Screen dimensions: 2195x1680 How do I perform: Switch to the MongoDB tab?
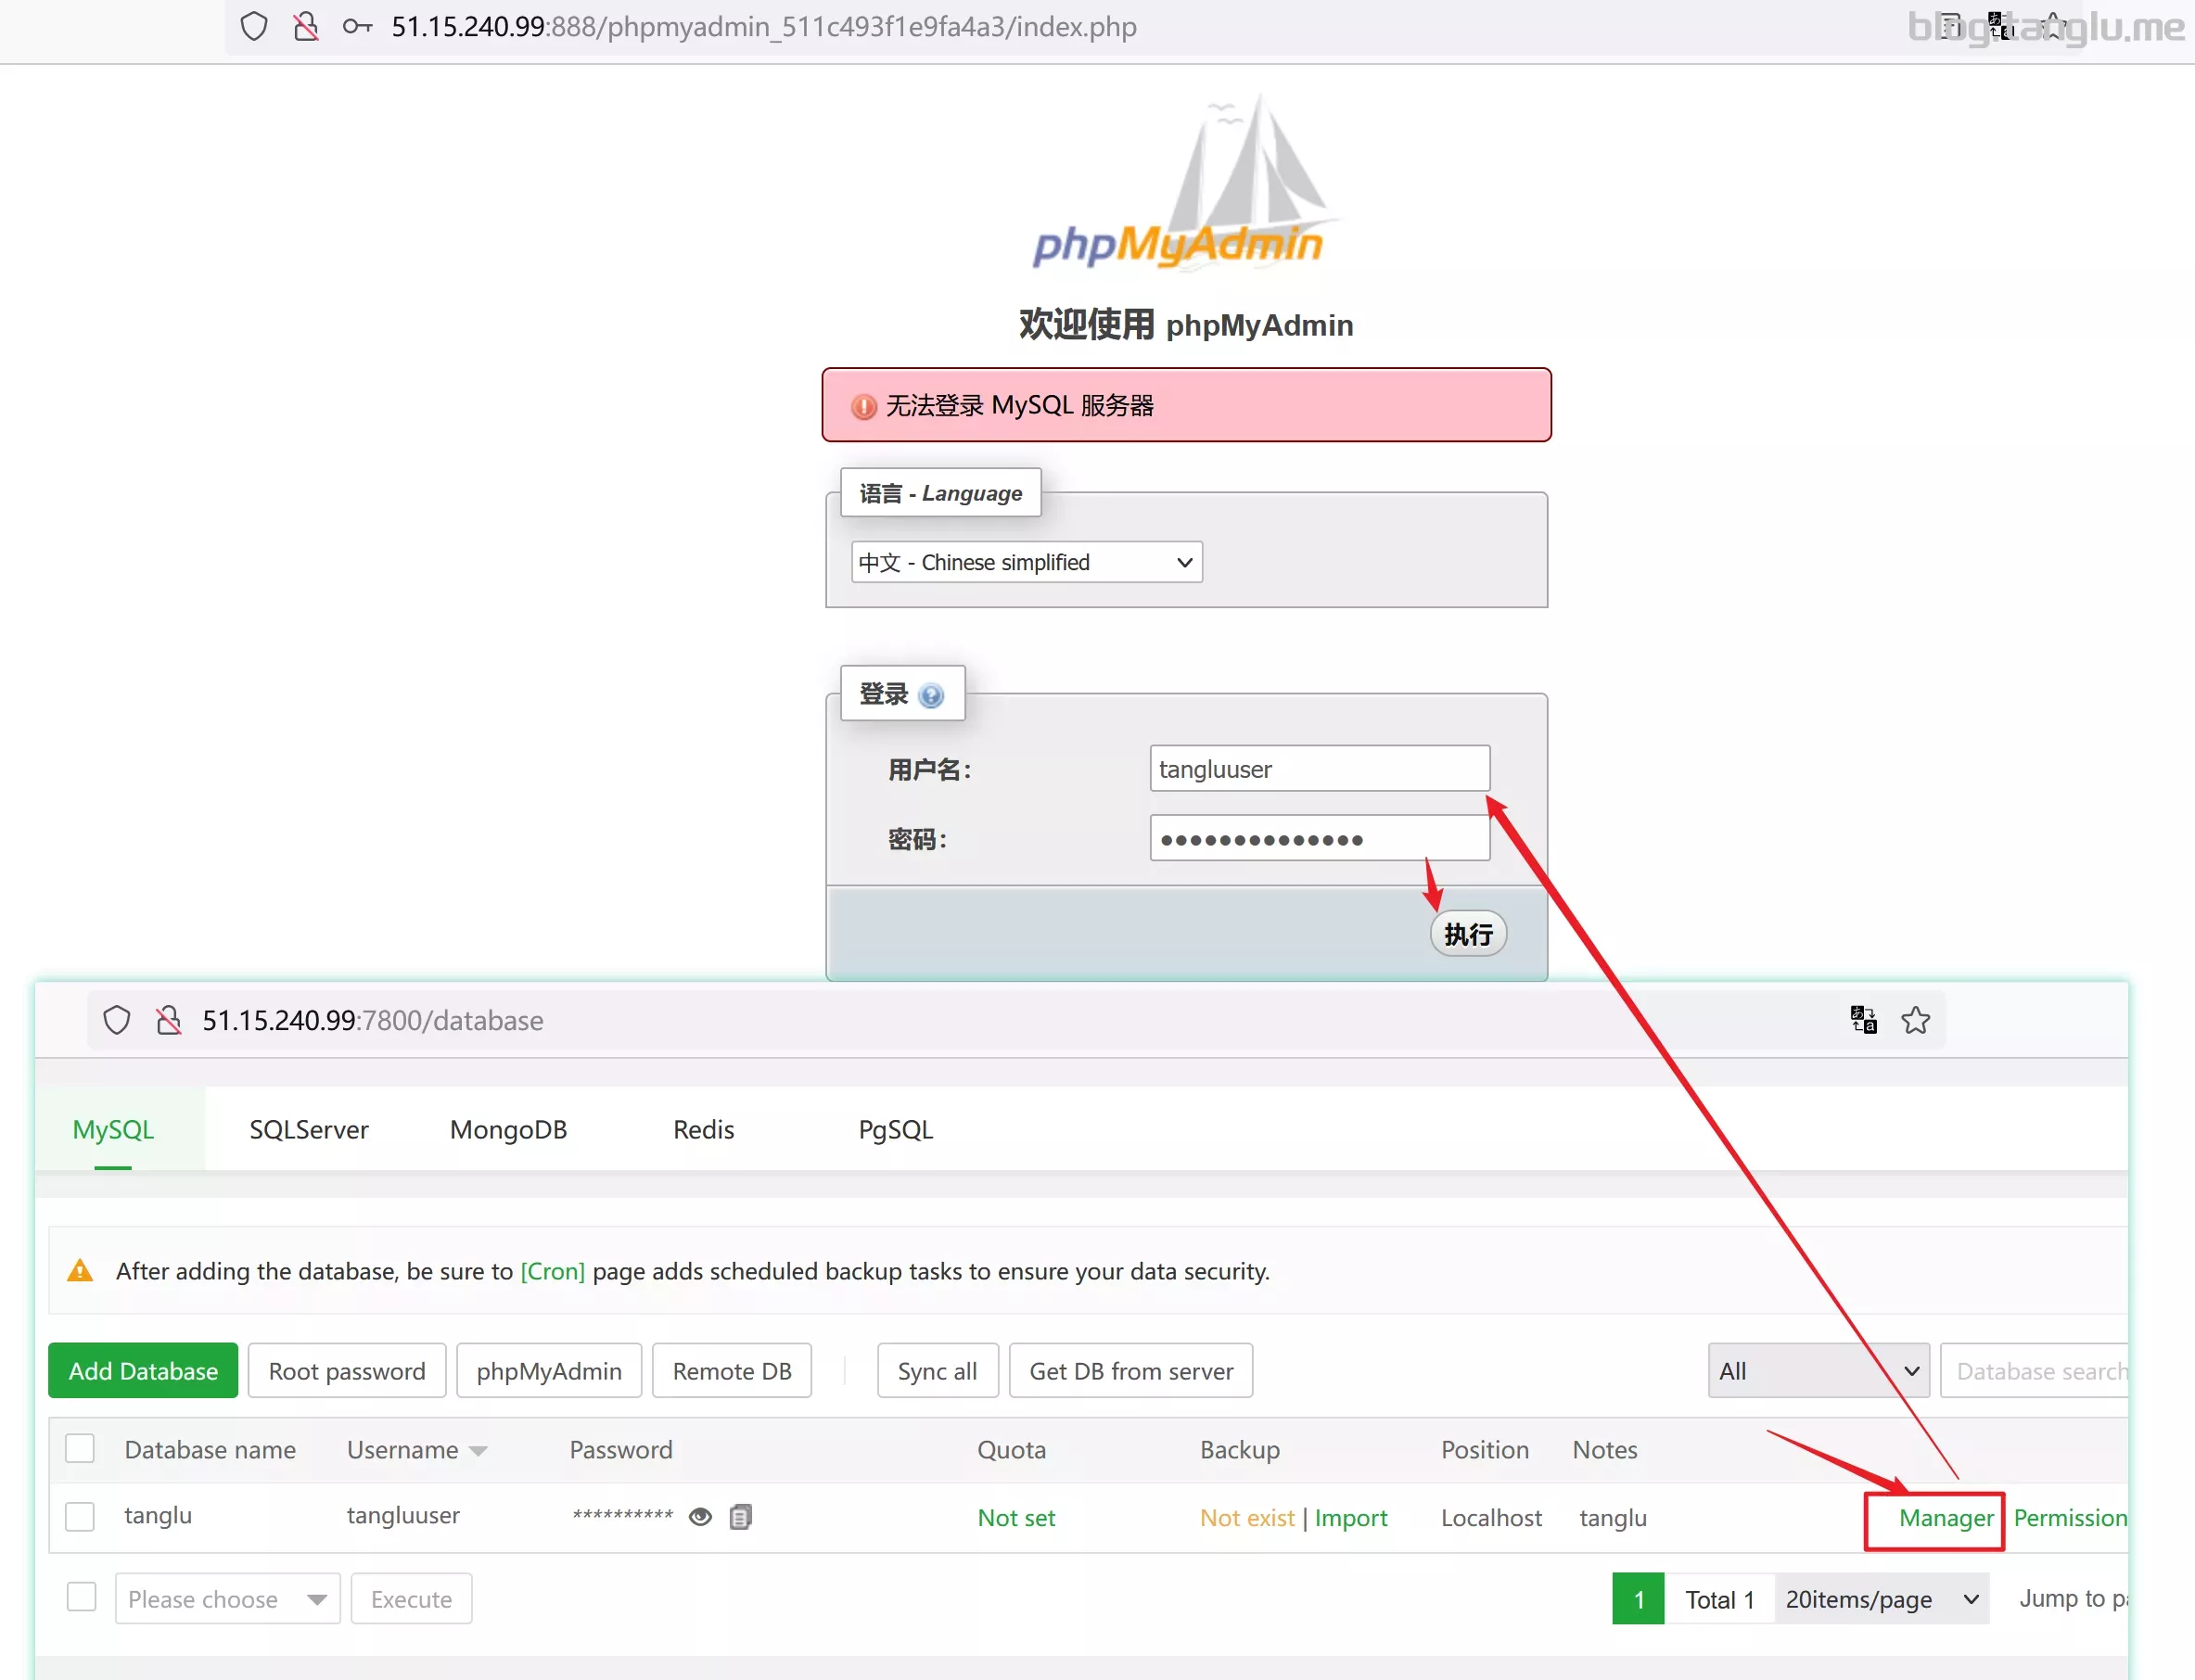click(x=508, y=1129)
